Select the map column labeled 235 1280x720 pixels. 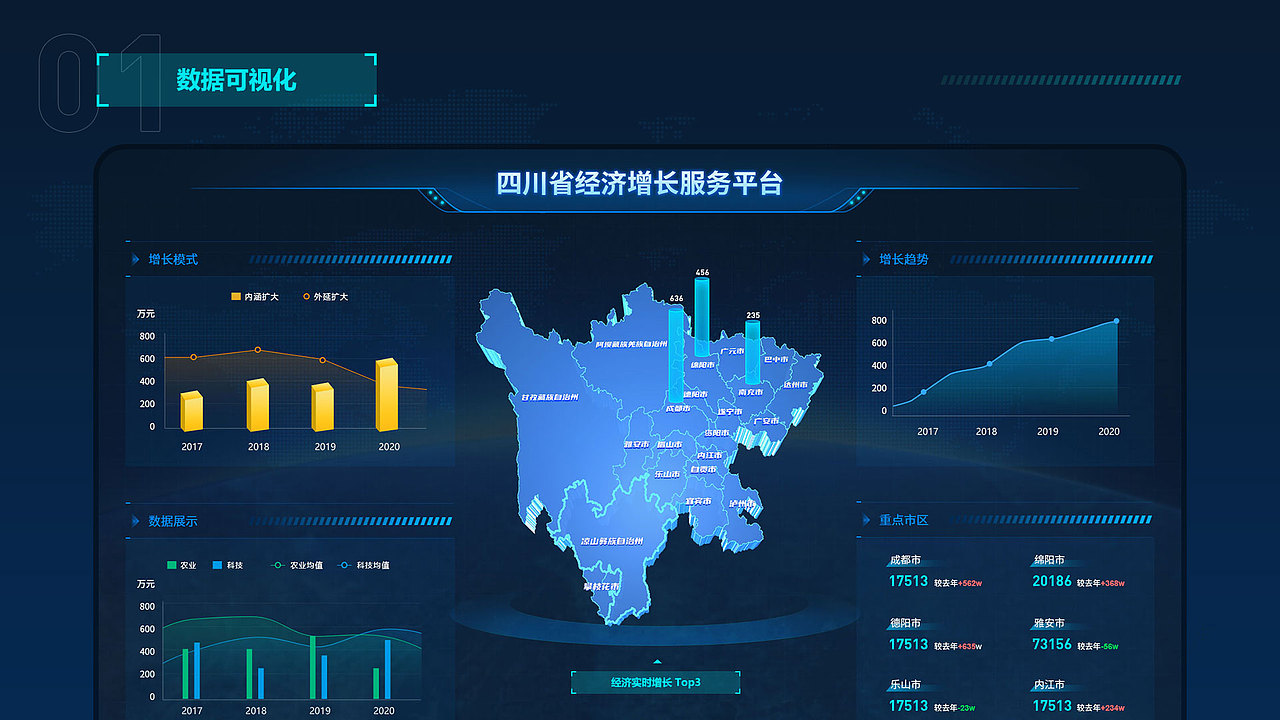tap(752, 351)
